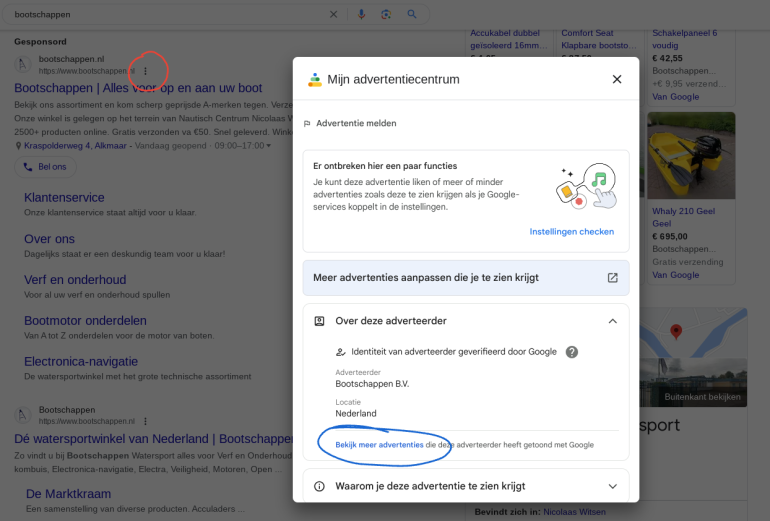Click Van Google under Whaly 210 product
The image size is (770, 521).
point(675,275)
